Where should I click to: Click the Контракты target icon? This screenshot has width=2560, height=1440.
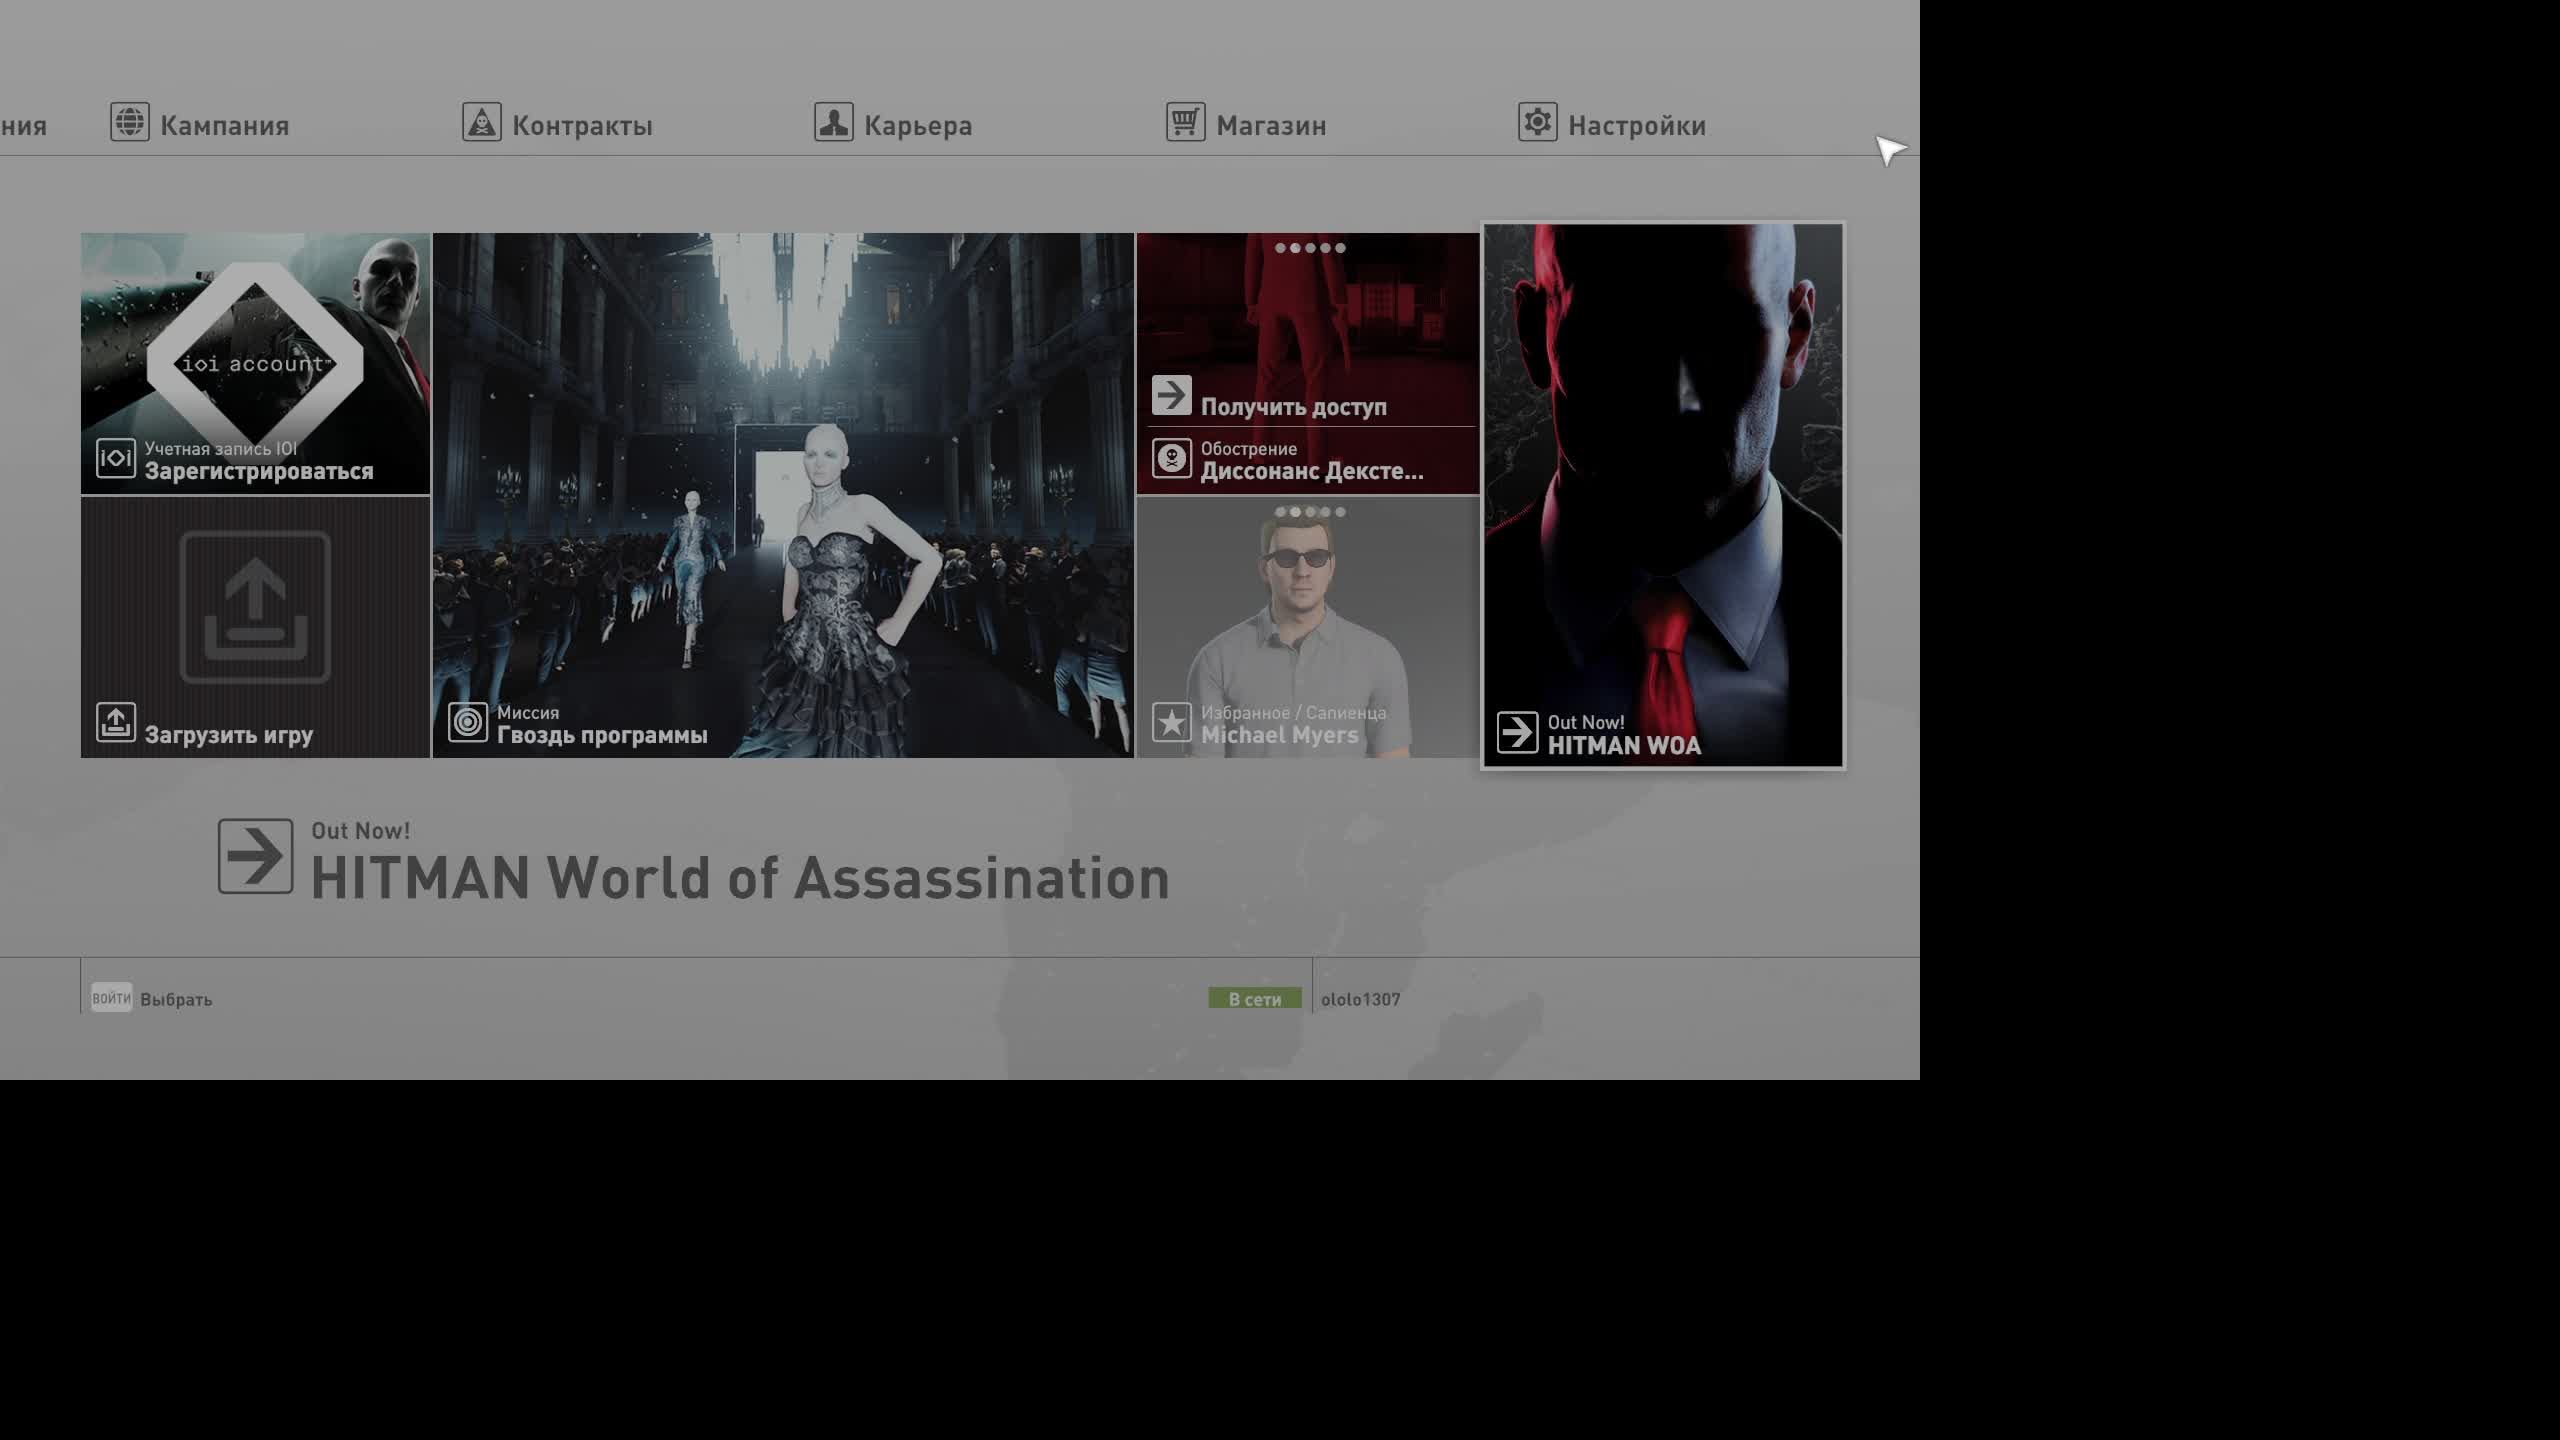tap(481, 122)
